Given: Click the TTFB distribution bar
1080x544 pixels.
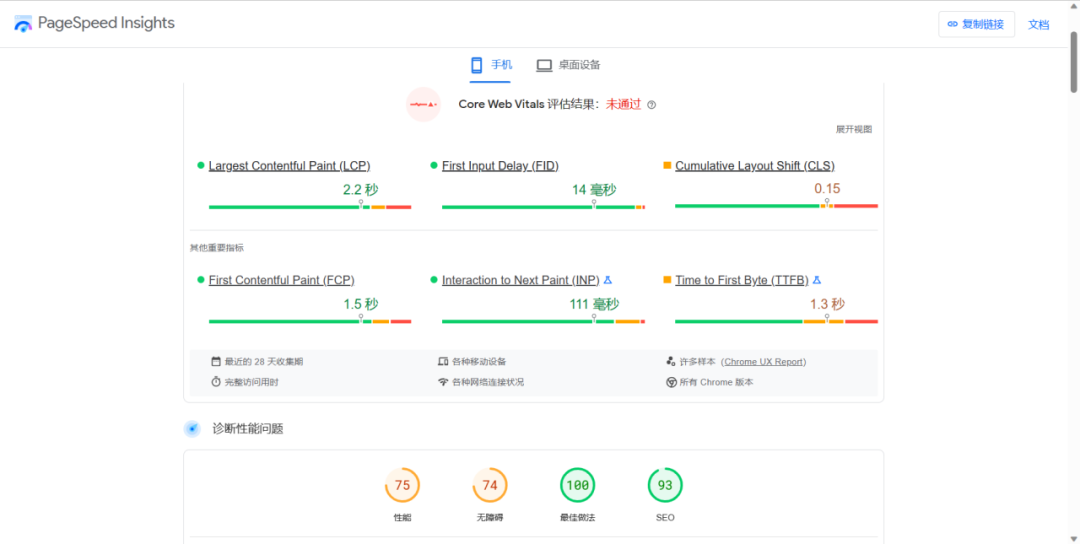Looking at the screenshot, I should coord(776,321).
